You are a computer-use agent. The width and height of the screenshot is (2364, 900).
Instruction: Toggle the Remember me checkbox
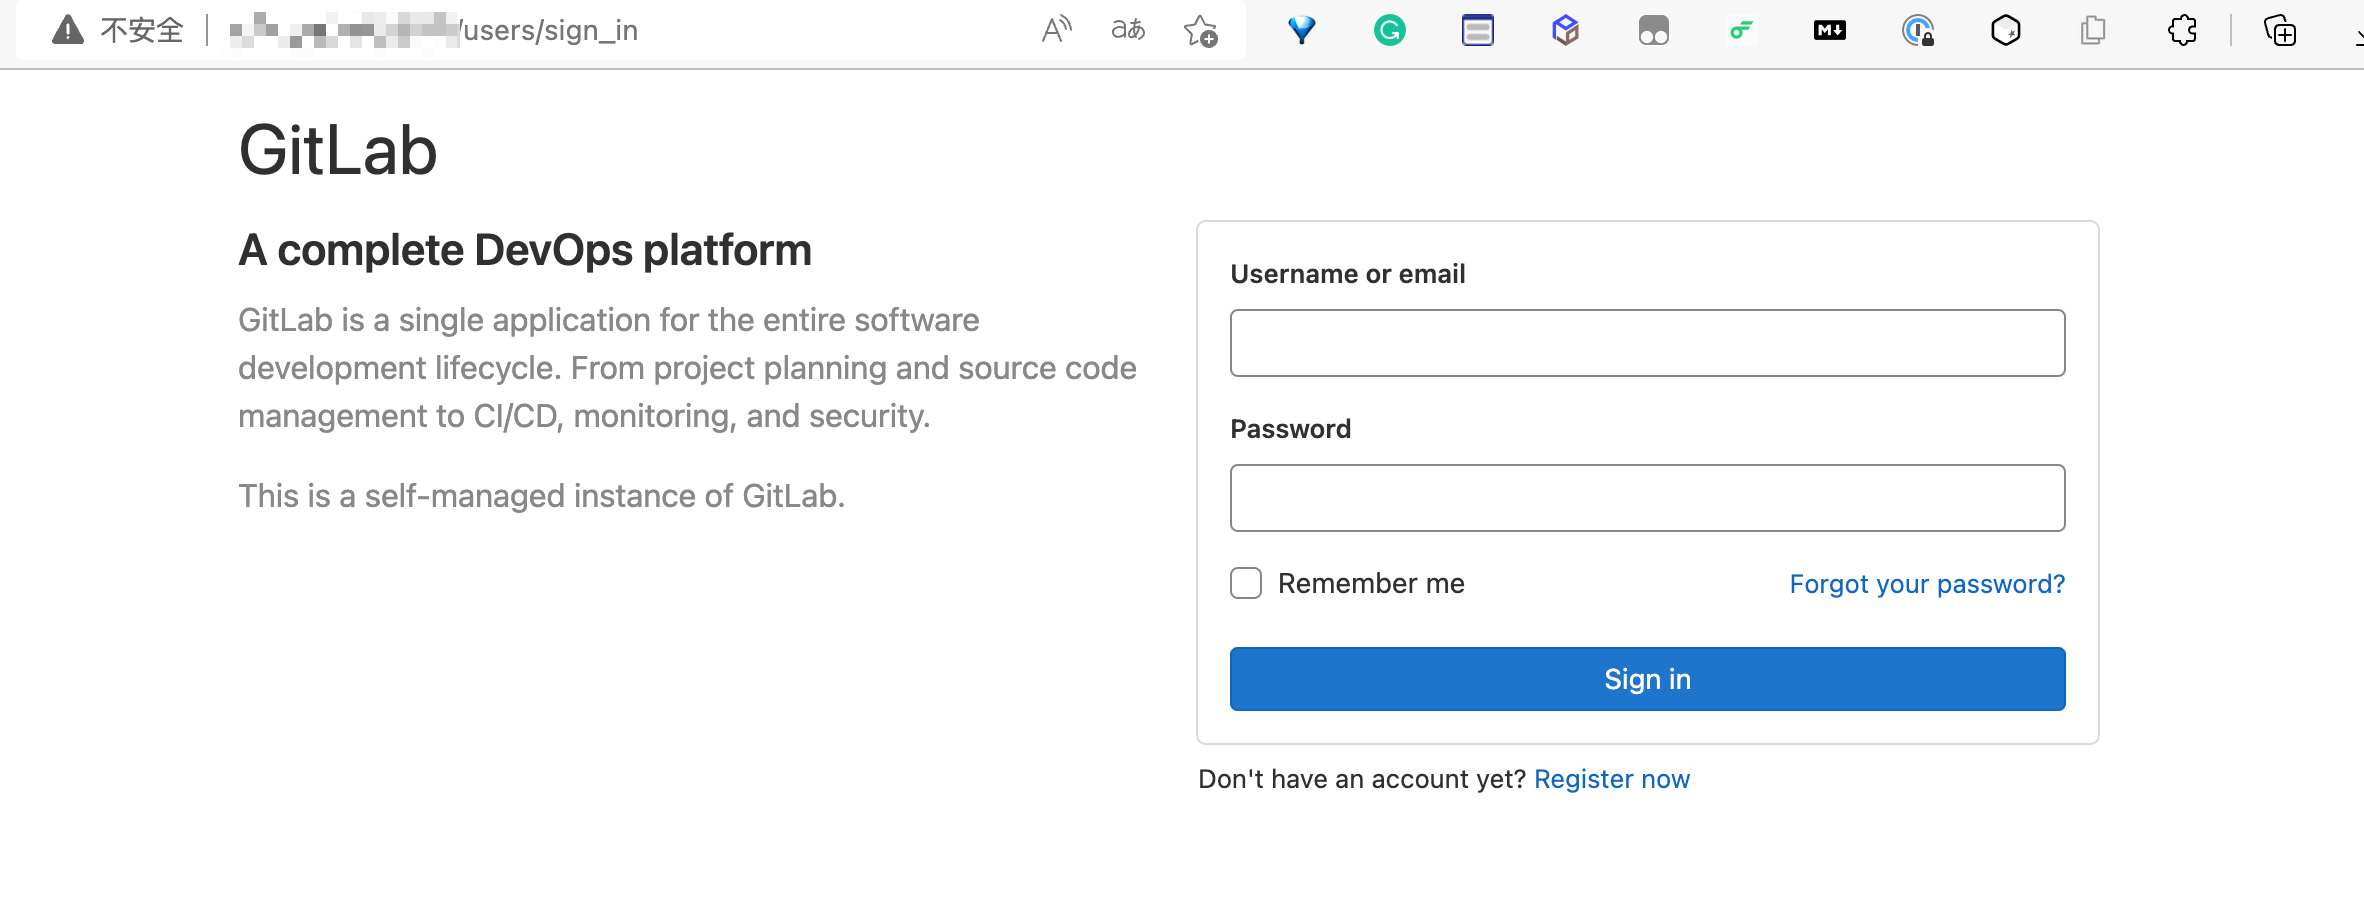1246,583
